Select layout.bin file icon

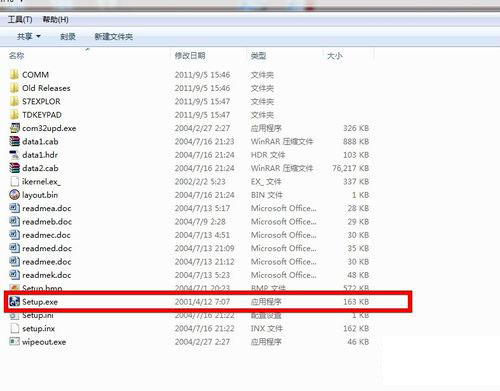pos(15,195)
